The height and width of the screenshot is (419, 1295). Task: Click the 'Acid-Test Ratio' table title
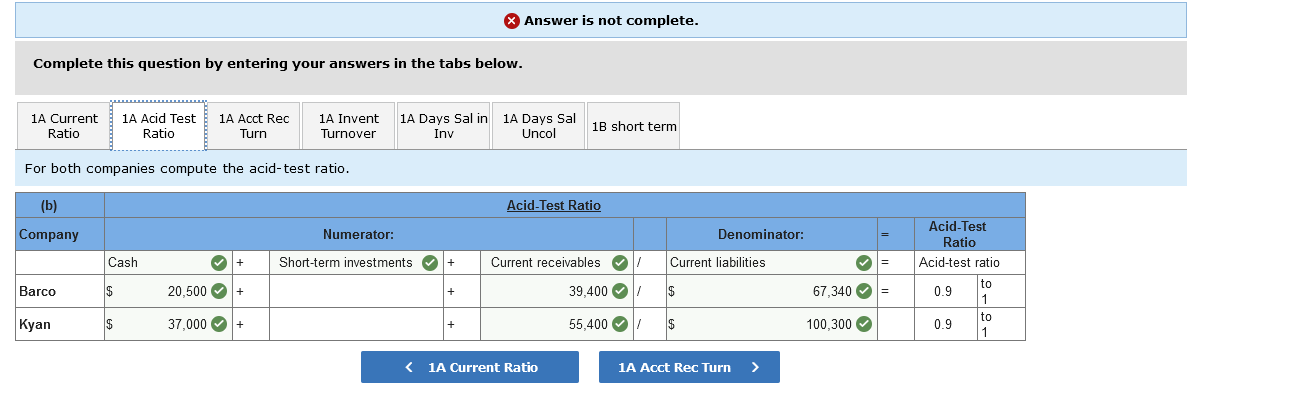(554, 205)
